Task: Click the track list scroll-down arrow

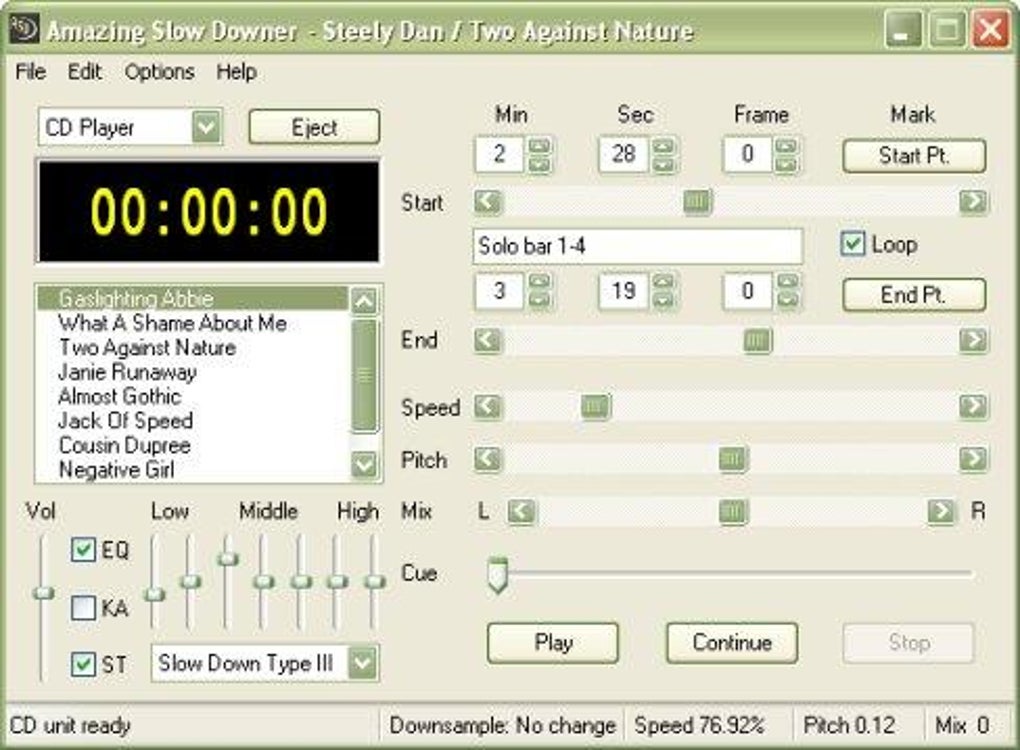Action: [364, 464]
